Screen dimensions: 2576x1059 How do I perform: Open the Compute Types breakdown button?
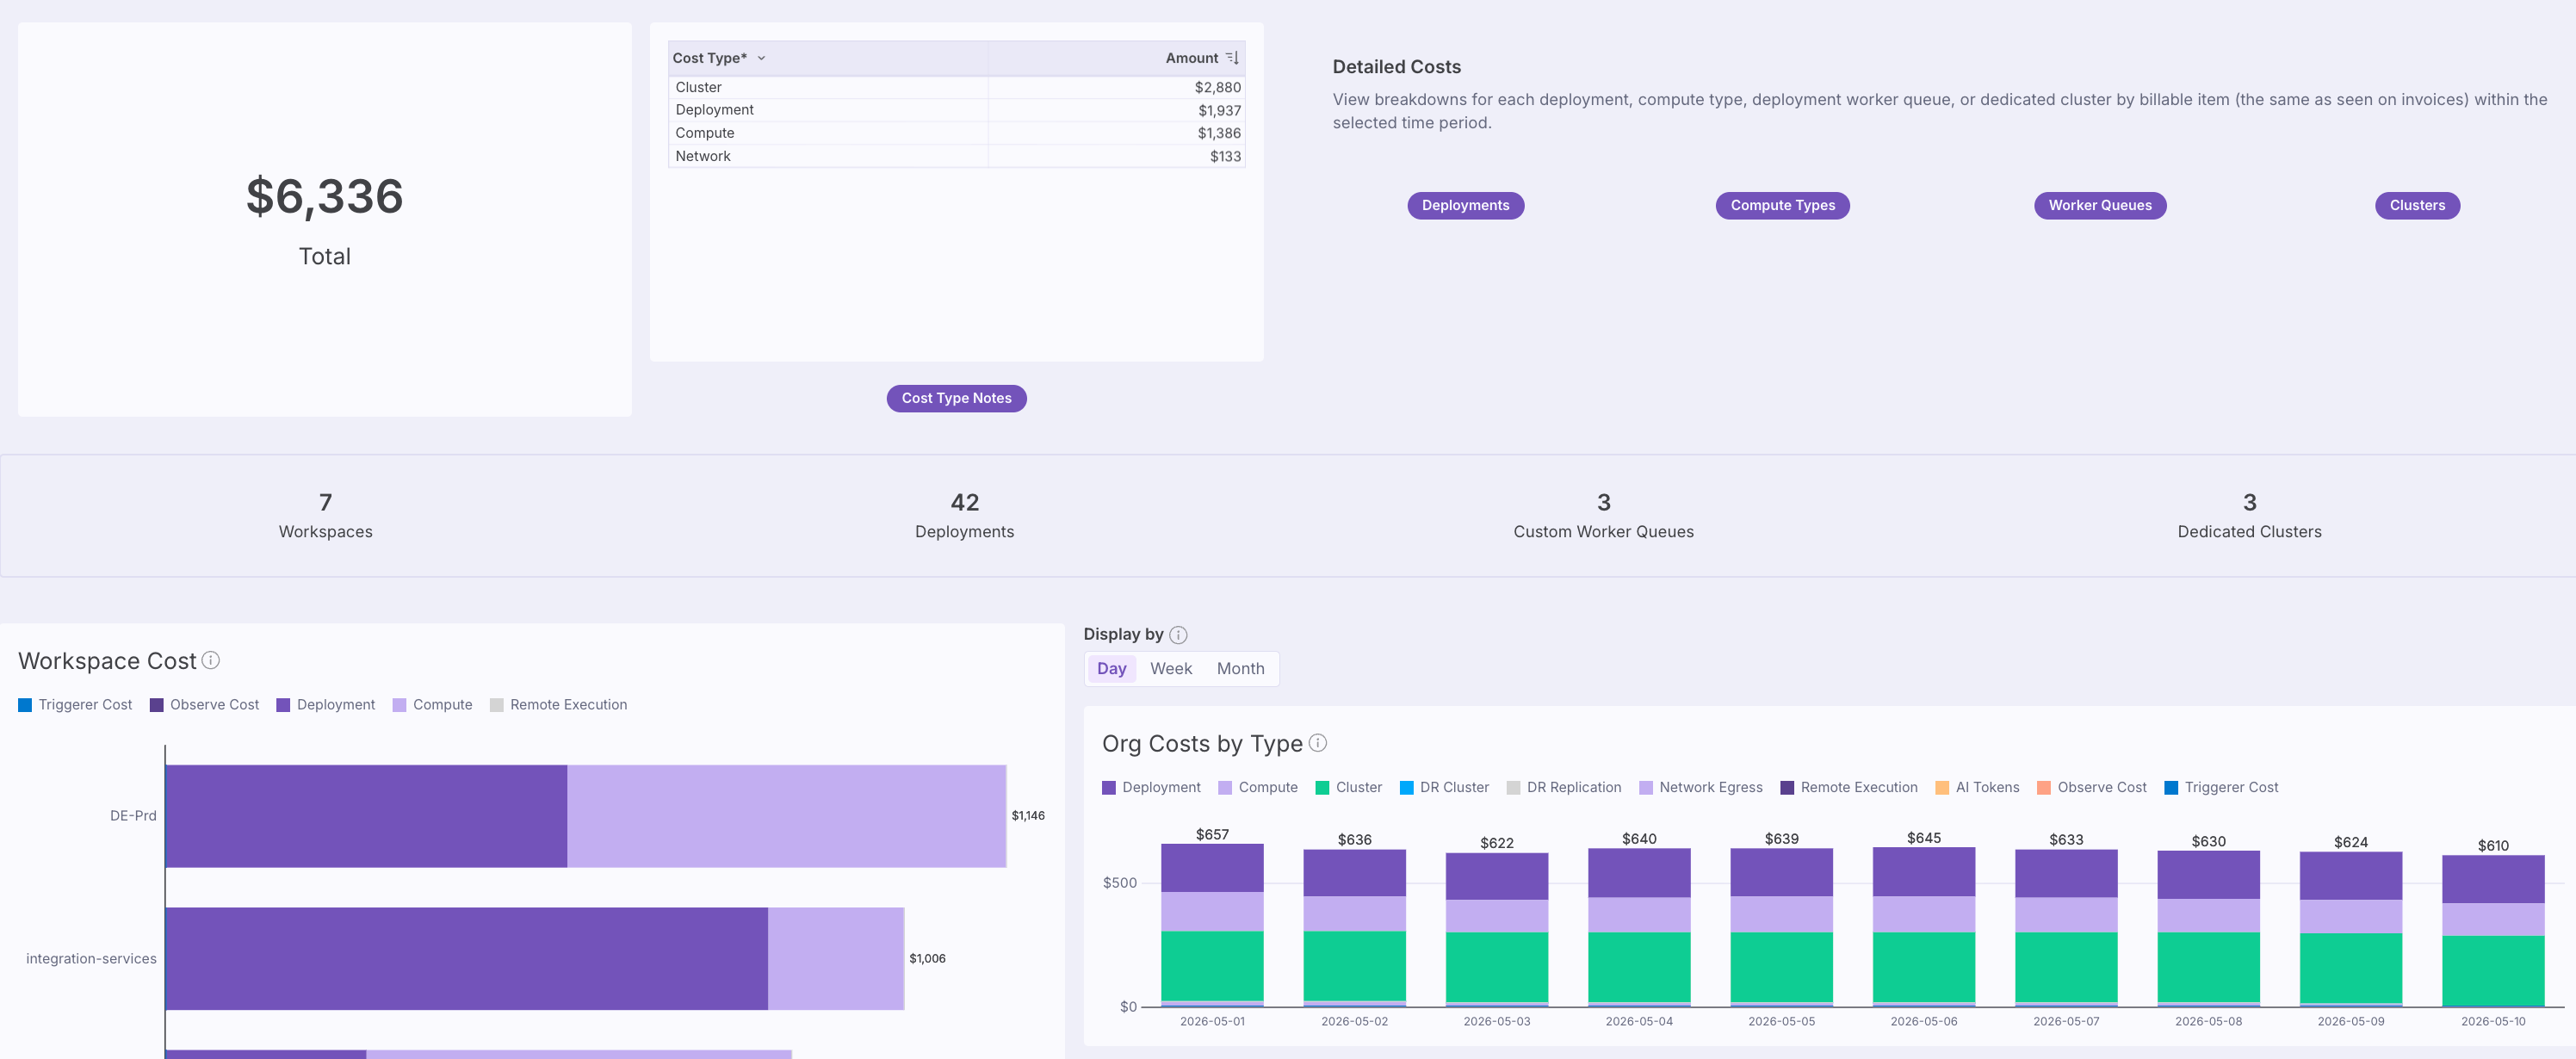click(1782, 205)
